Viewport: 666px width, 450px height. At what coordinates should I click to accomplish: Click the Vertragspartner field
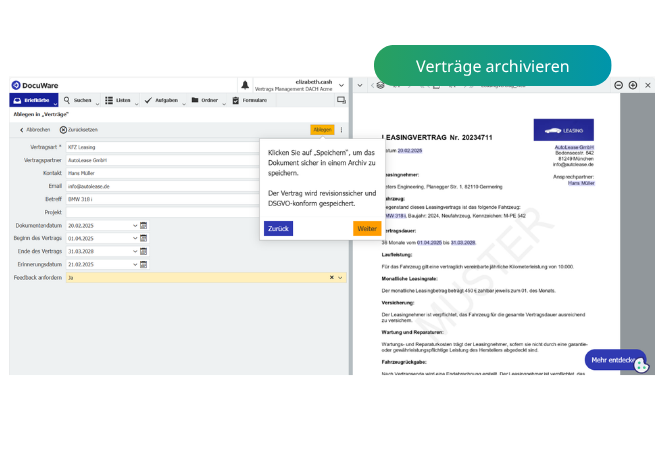(163, 160)
